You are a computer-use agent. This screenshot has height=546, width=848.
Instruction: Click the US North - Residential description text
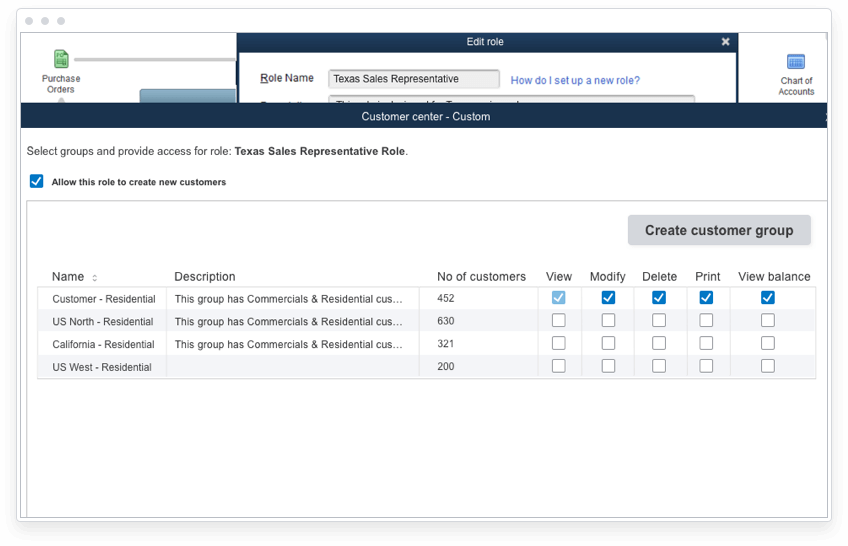point(288,322)
